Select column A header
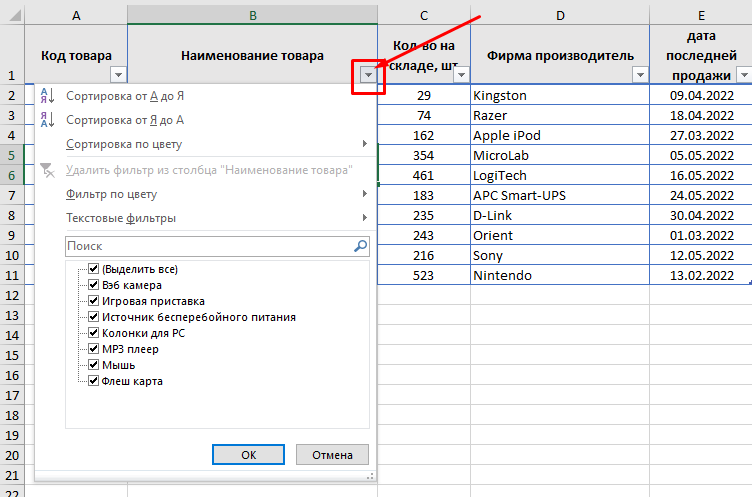This screenshot has width=752, height=497. (76, 16)
